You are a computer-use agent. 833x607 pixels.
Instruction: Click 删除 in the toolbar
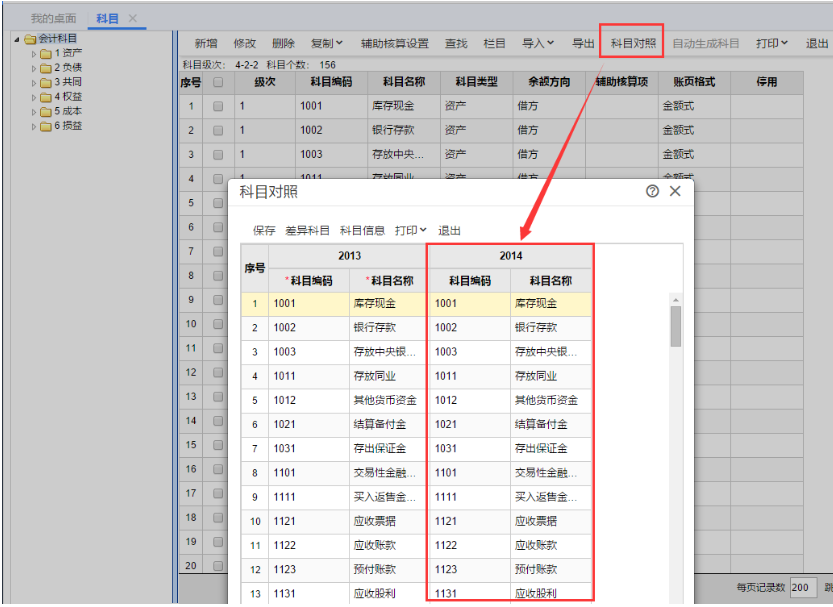pos(283,43)
